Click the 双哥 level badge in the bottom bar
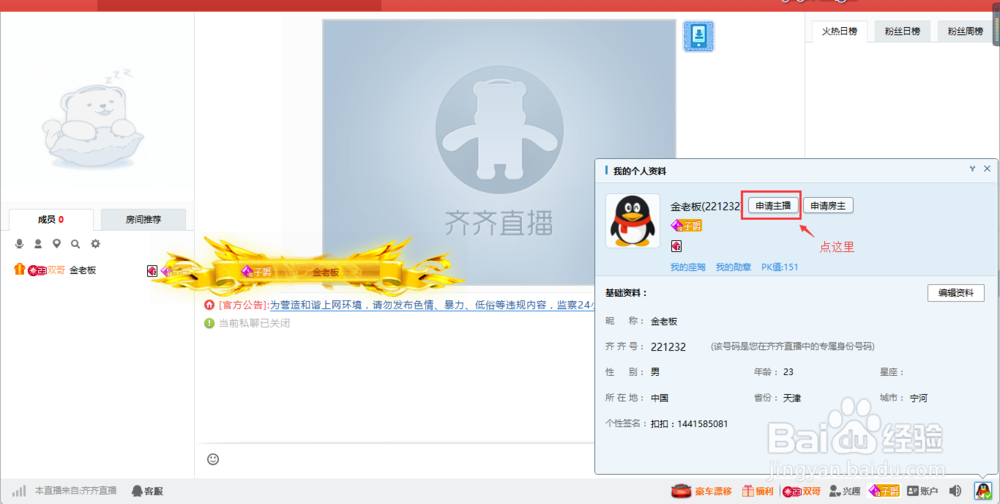The height and width of the screenshot is (504, 1000). pos(802,491)
